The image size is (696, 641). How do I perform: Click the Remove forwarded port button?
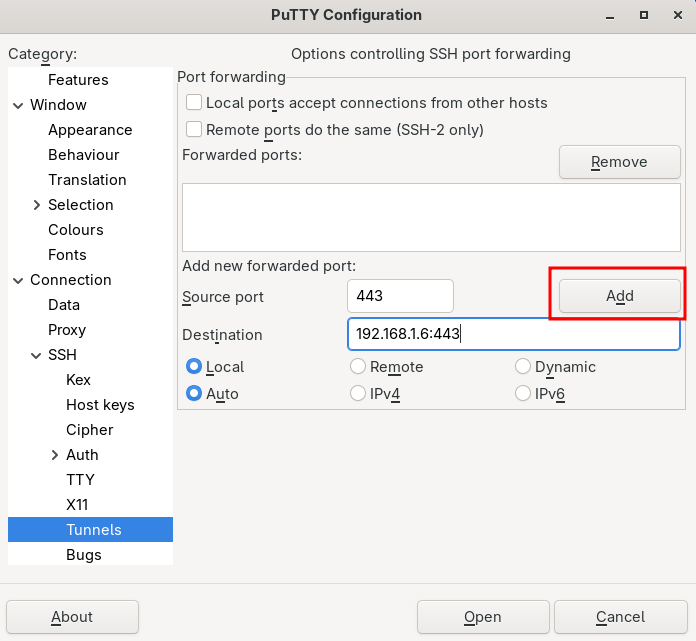(x=620, y=162)
